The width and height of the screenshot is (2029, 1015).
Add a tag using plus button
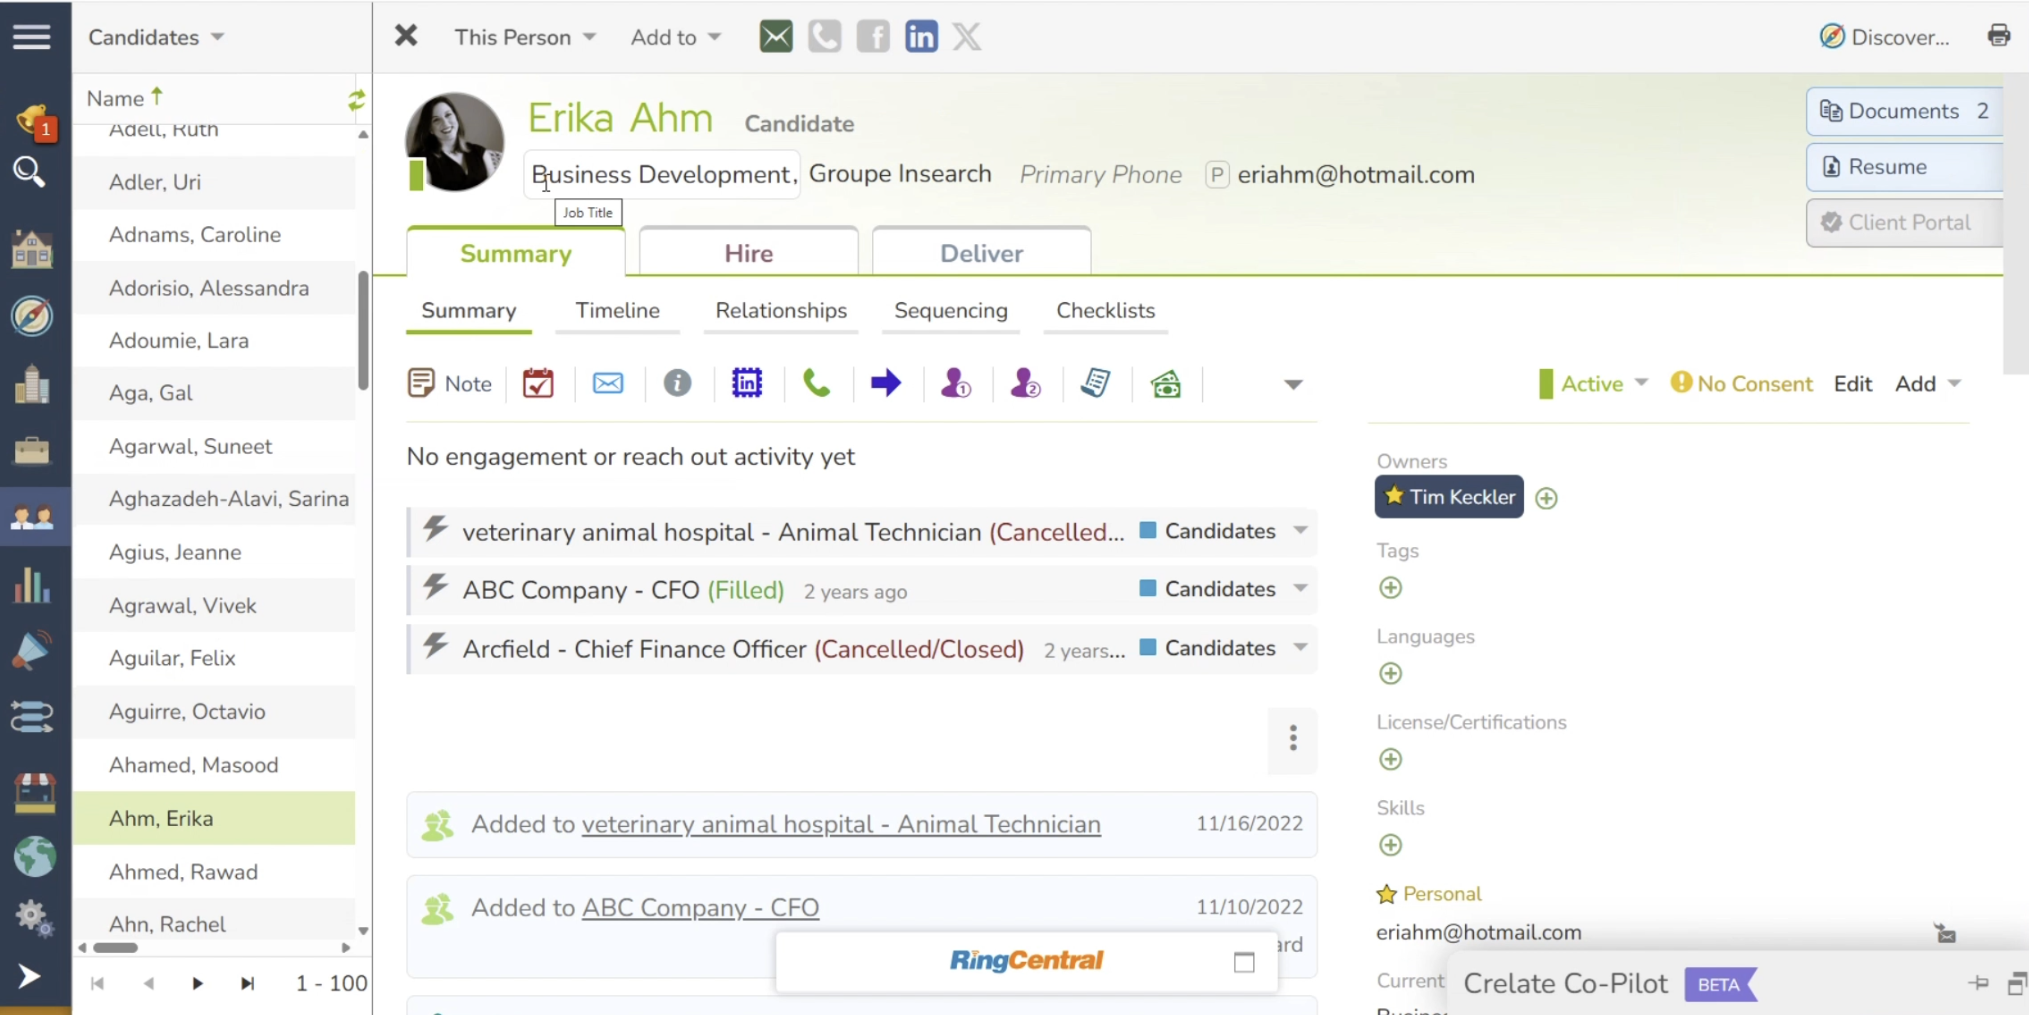click(x=1390, y=588)
